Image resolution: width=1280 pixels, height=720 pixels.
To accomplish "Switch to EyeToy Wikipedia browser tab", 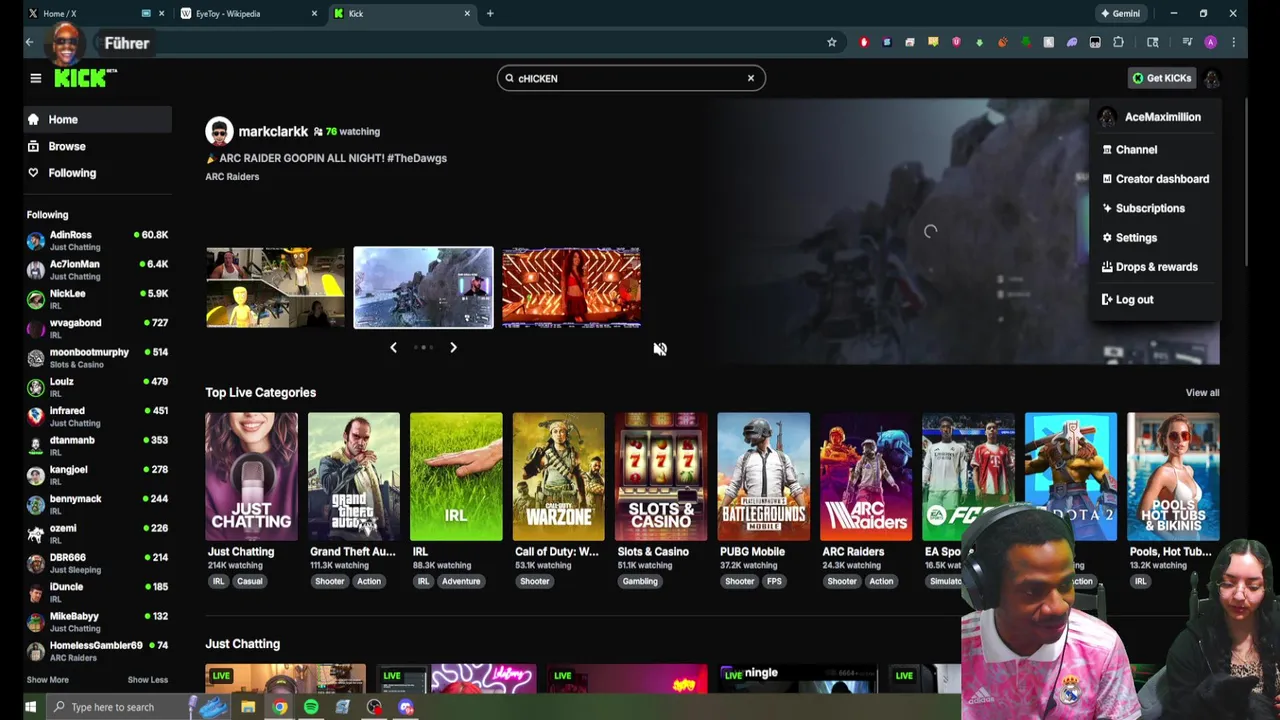I will 250,13.
